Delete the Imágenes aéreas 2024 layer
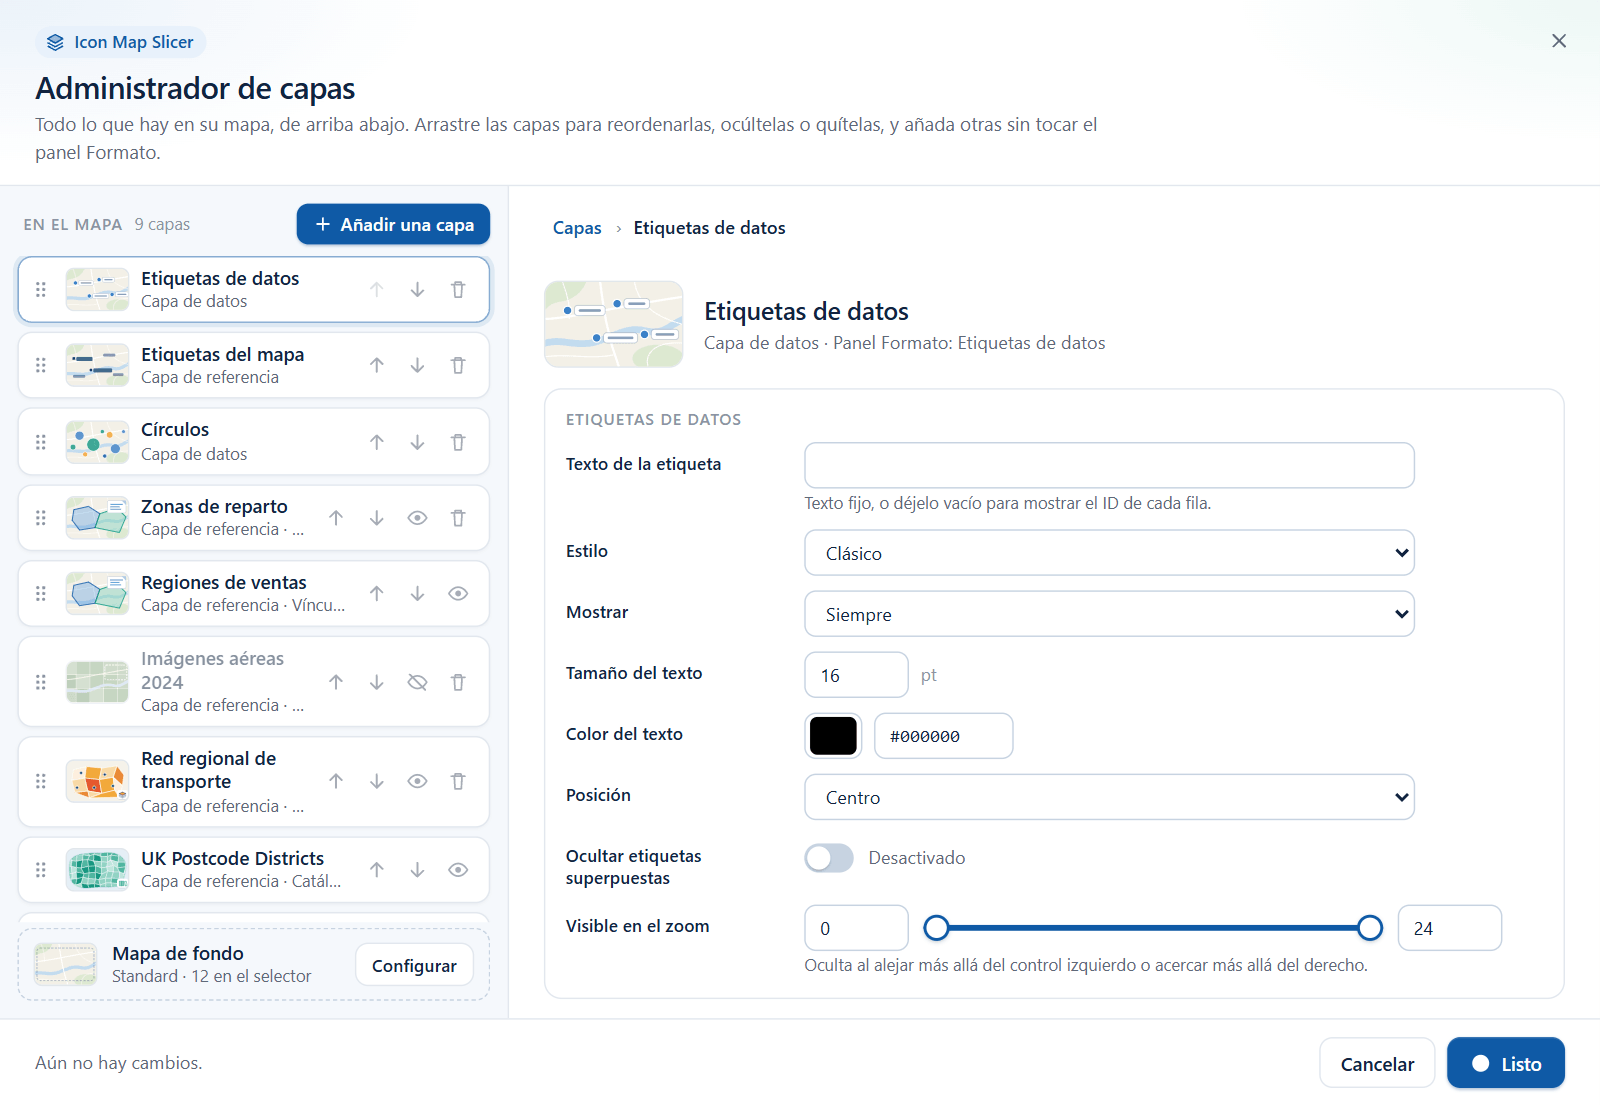The width and height of the screenshot is (1600, 1105). tap(458, 682)
